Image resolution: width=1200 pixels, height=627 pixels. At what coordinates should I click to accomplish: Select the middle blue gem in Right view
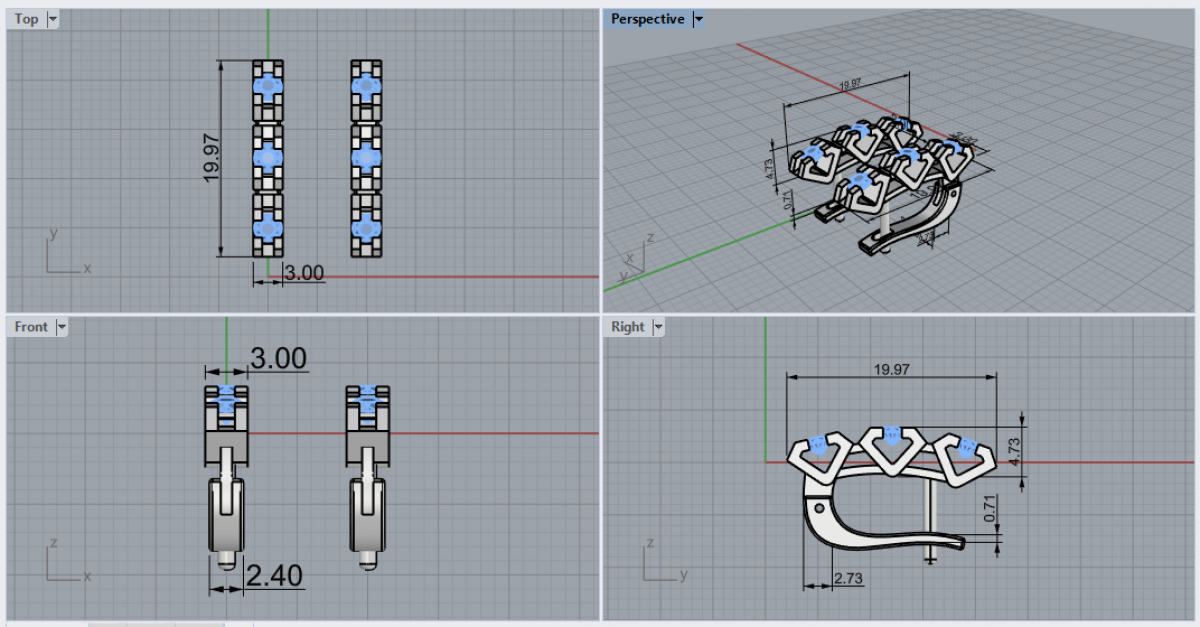(x=893, y=436)
